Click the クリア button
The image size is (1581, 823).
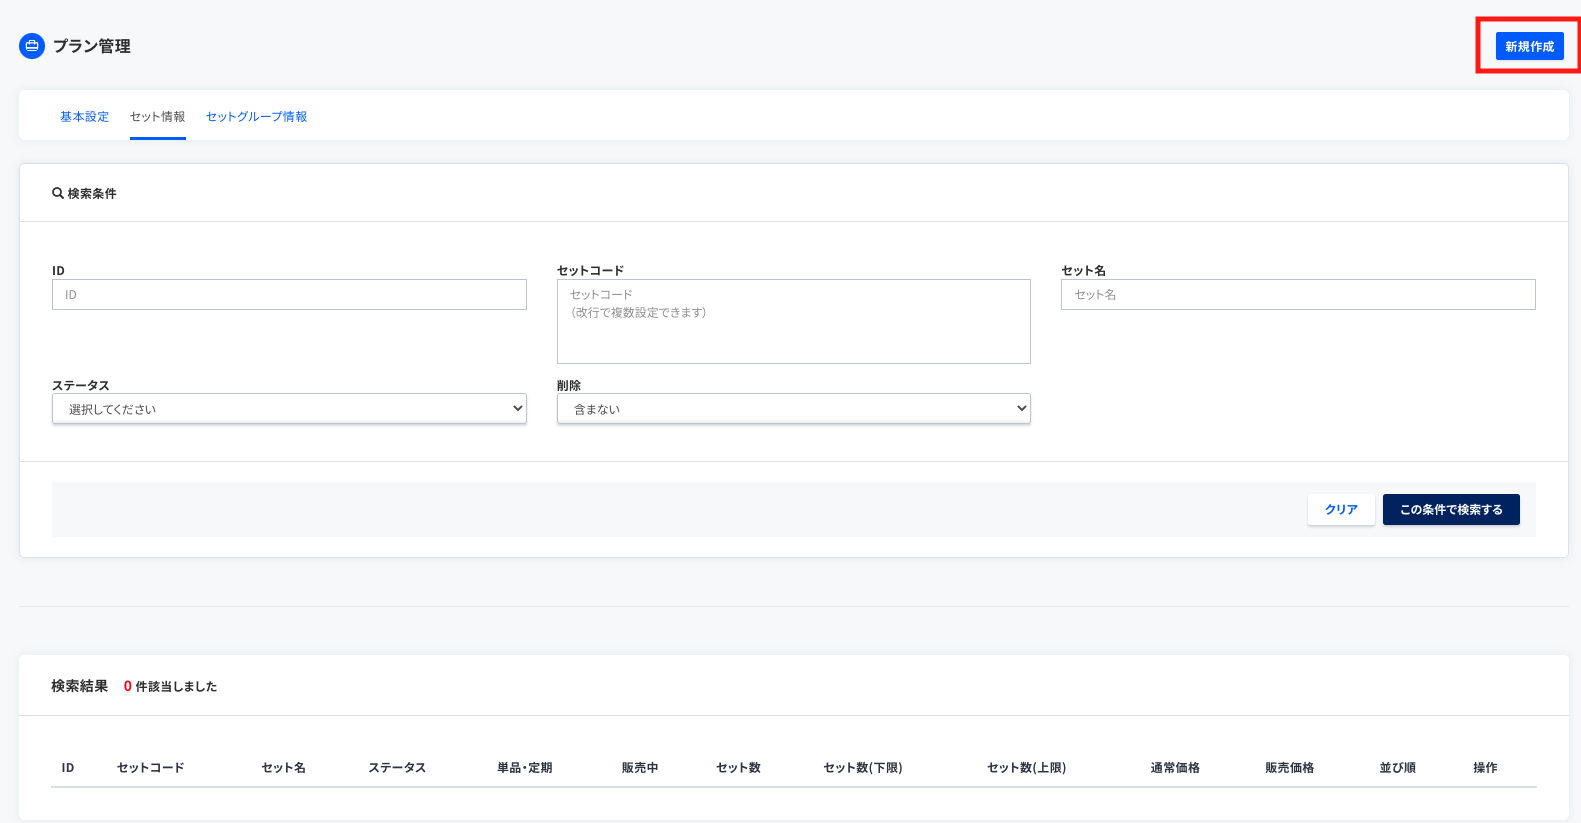[1341, 509]
